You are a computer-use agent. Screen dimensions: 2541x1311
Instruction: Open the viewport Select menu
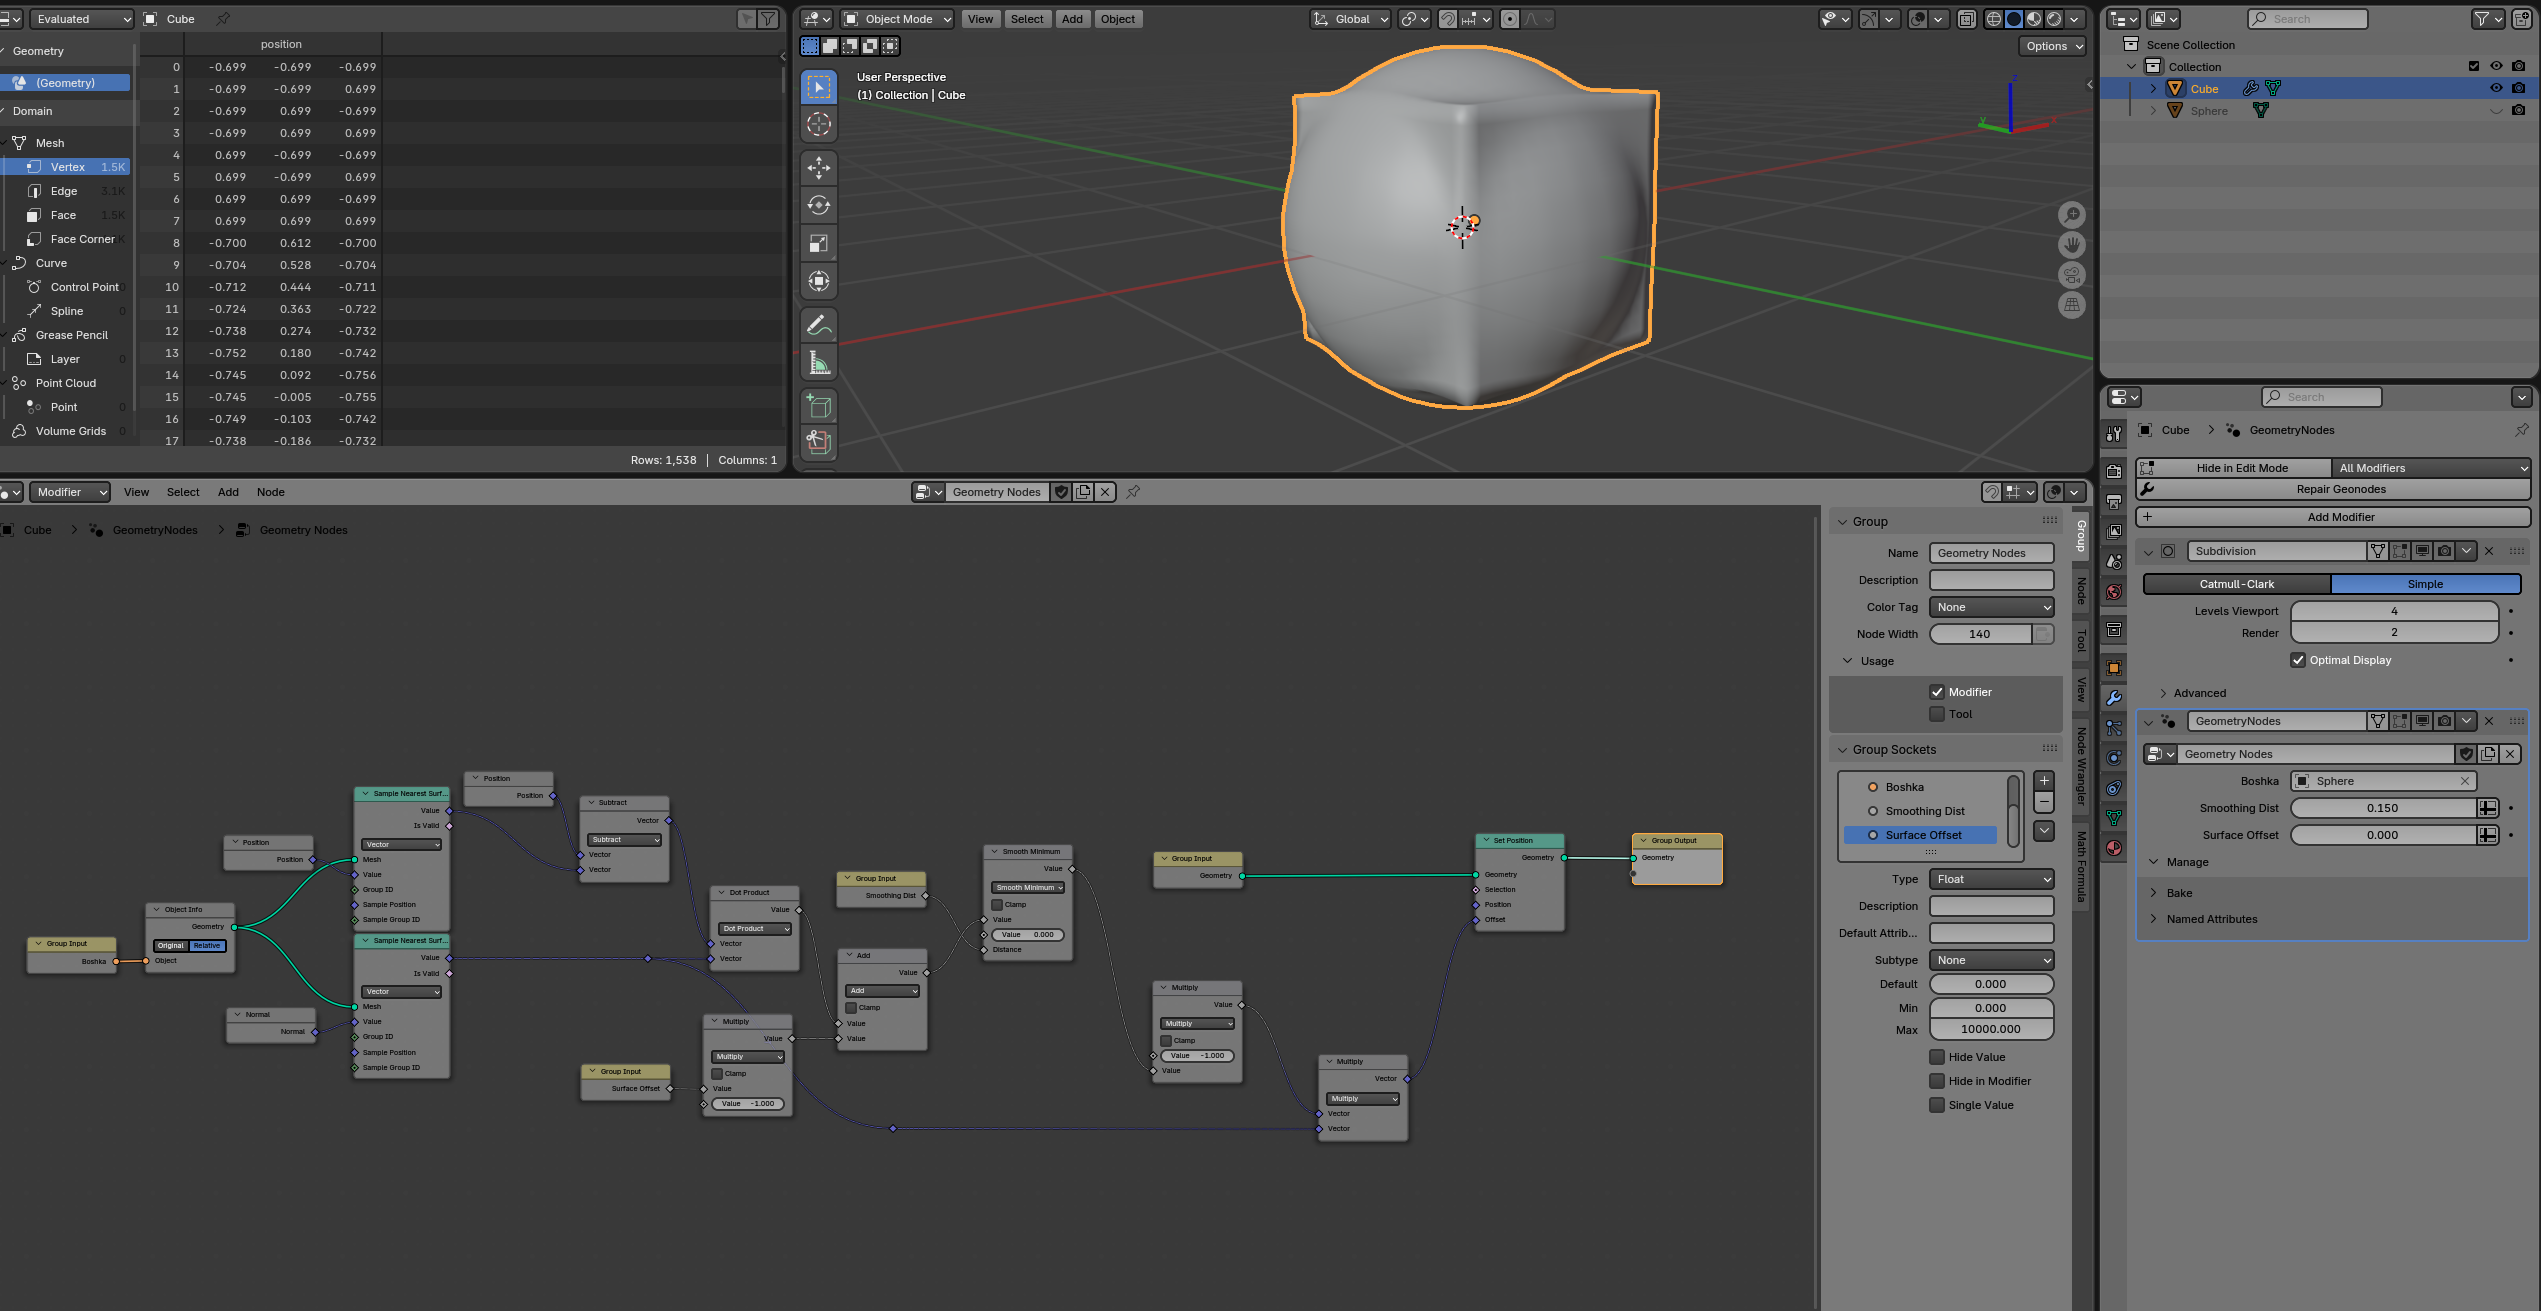tap(1026, 19)
